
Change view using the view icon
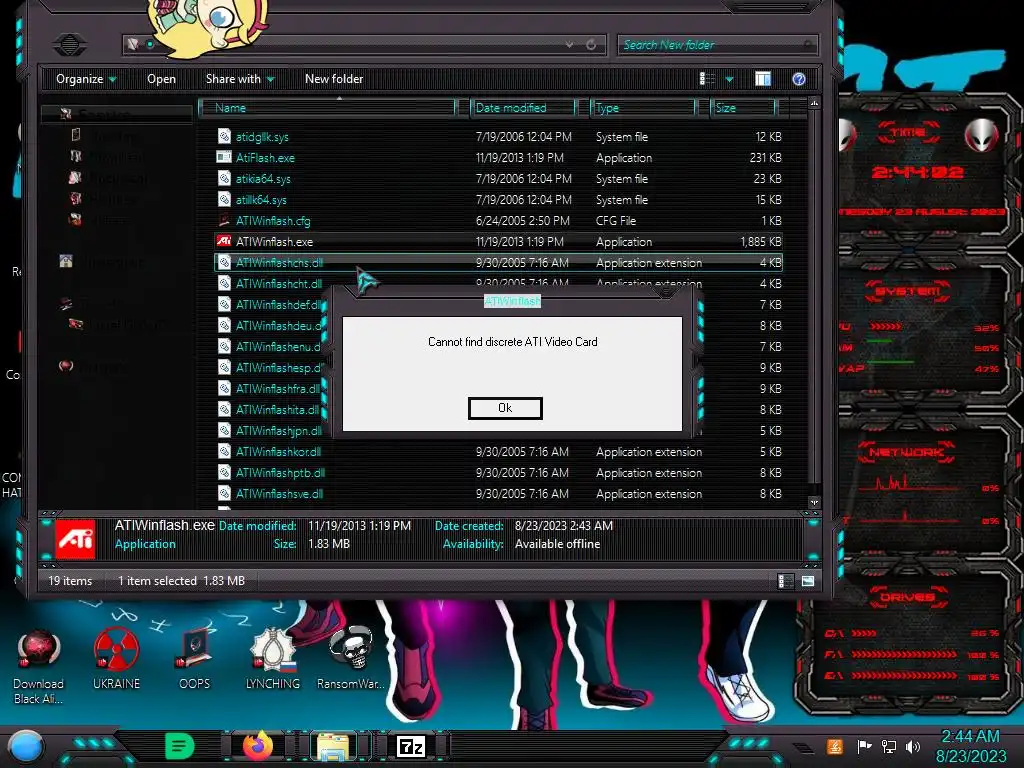[x=707, y=79]
